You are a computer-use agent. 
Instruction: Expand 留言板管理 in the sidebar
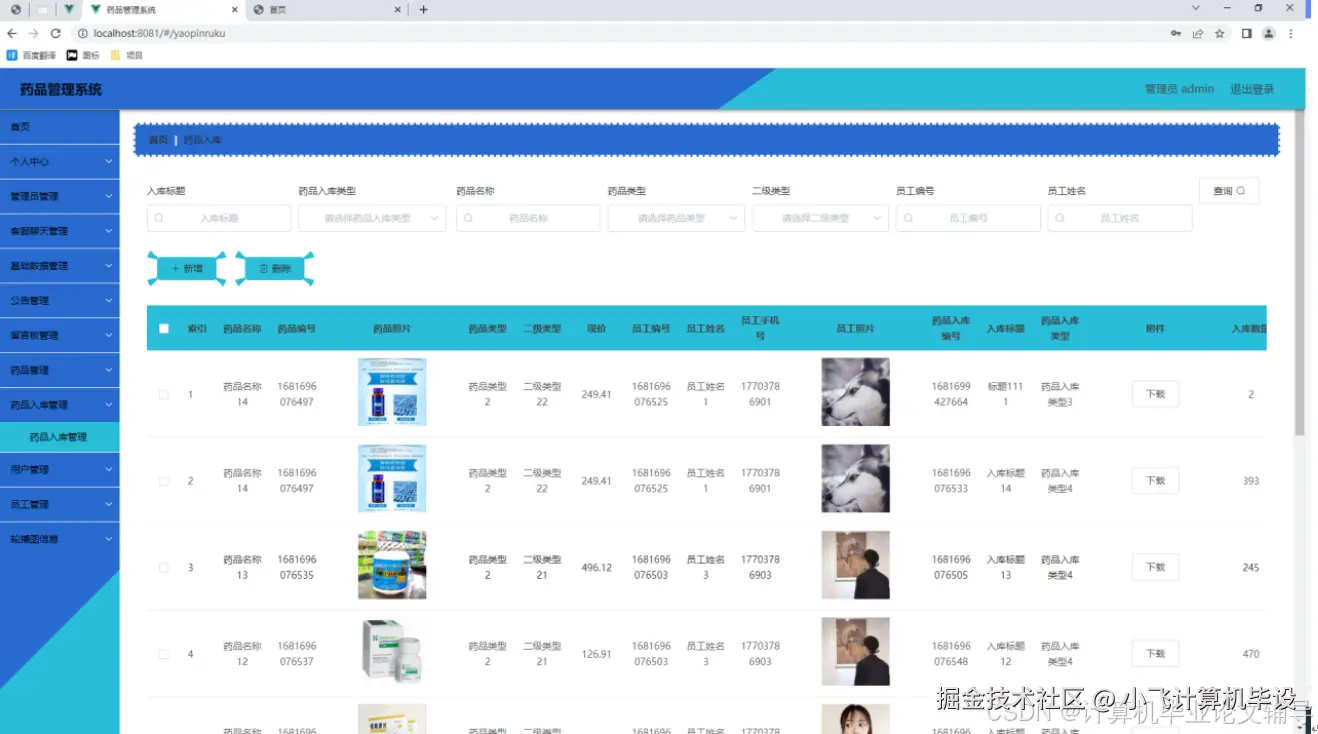tap(60, 335)
